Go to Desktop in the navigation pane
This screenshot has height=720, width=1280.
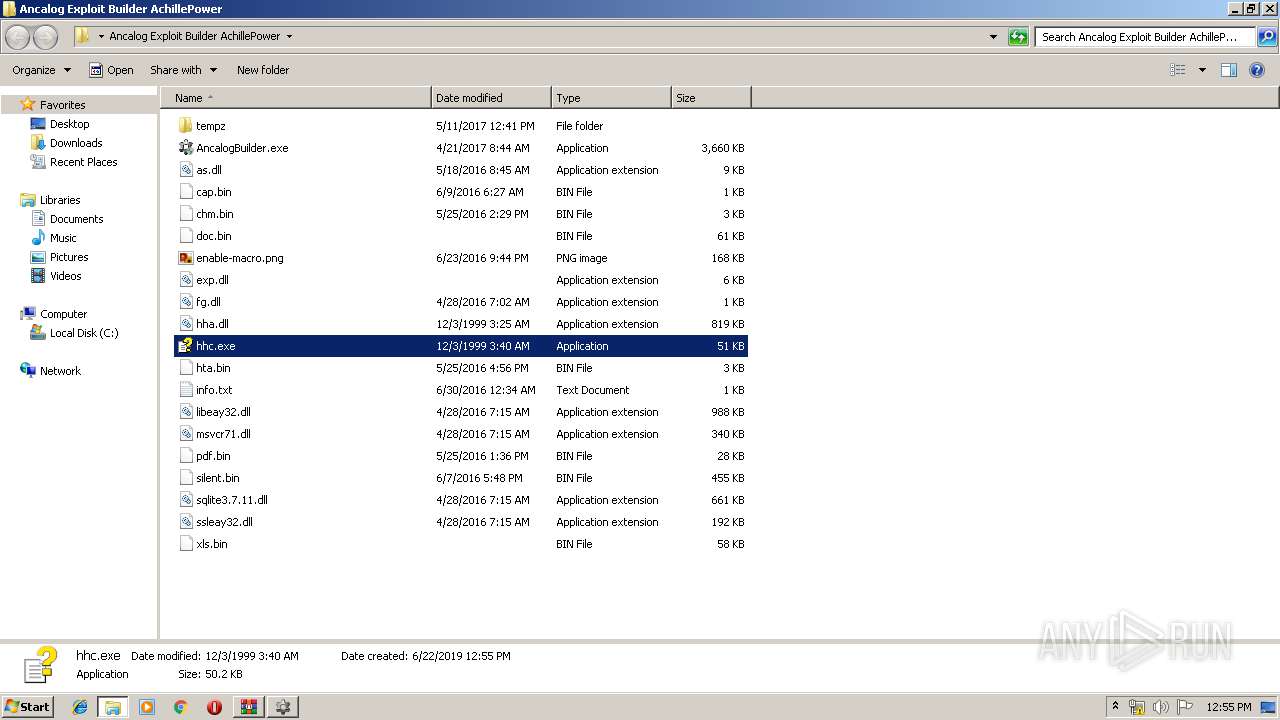pyautogui.click(x=69, y=124)
